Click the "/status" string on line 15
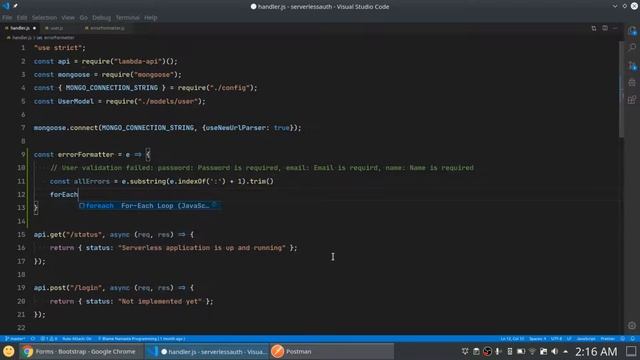 (84, 235)
